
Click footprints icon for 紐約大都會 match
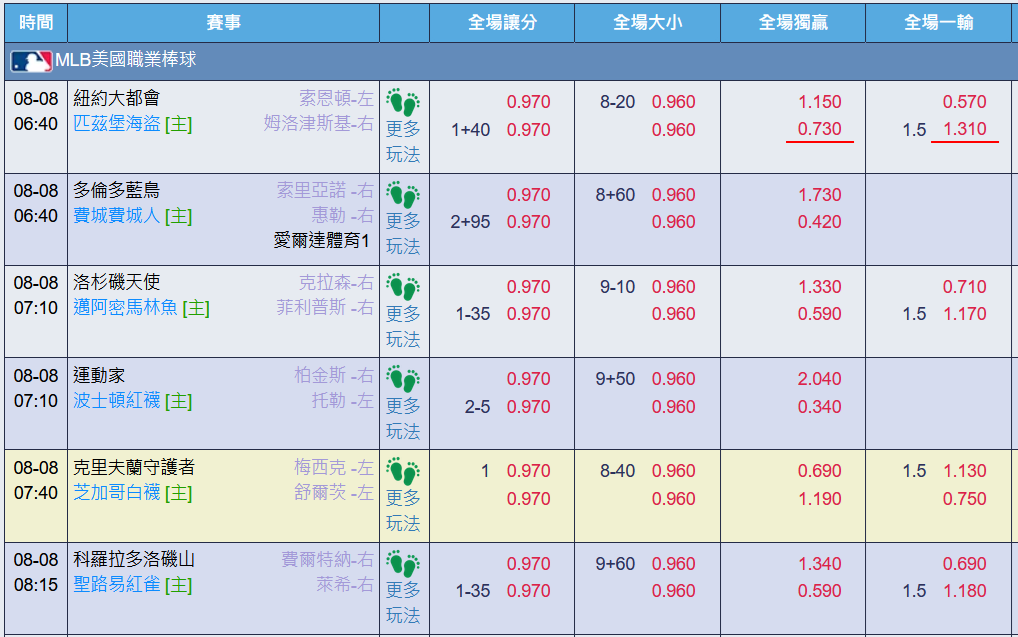point(403,102)
